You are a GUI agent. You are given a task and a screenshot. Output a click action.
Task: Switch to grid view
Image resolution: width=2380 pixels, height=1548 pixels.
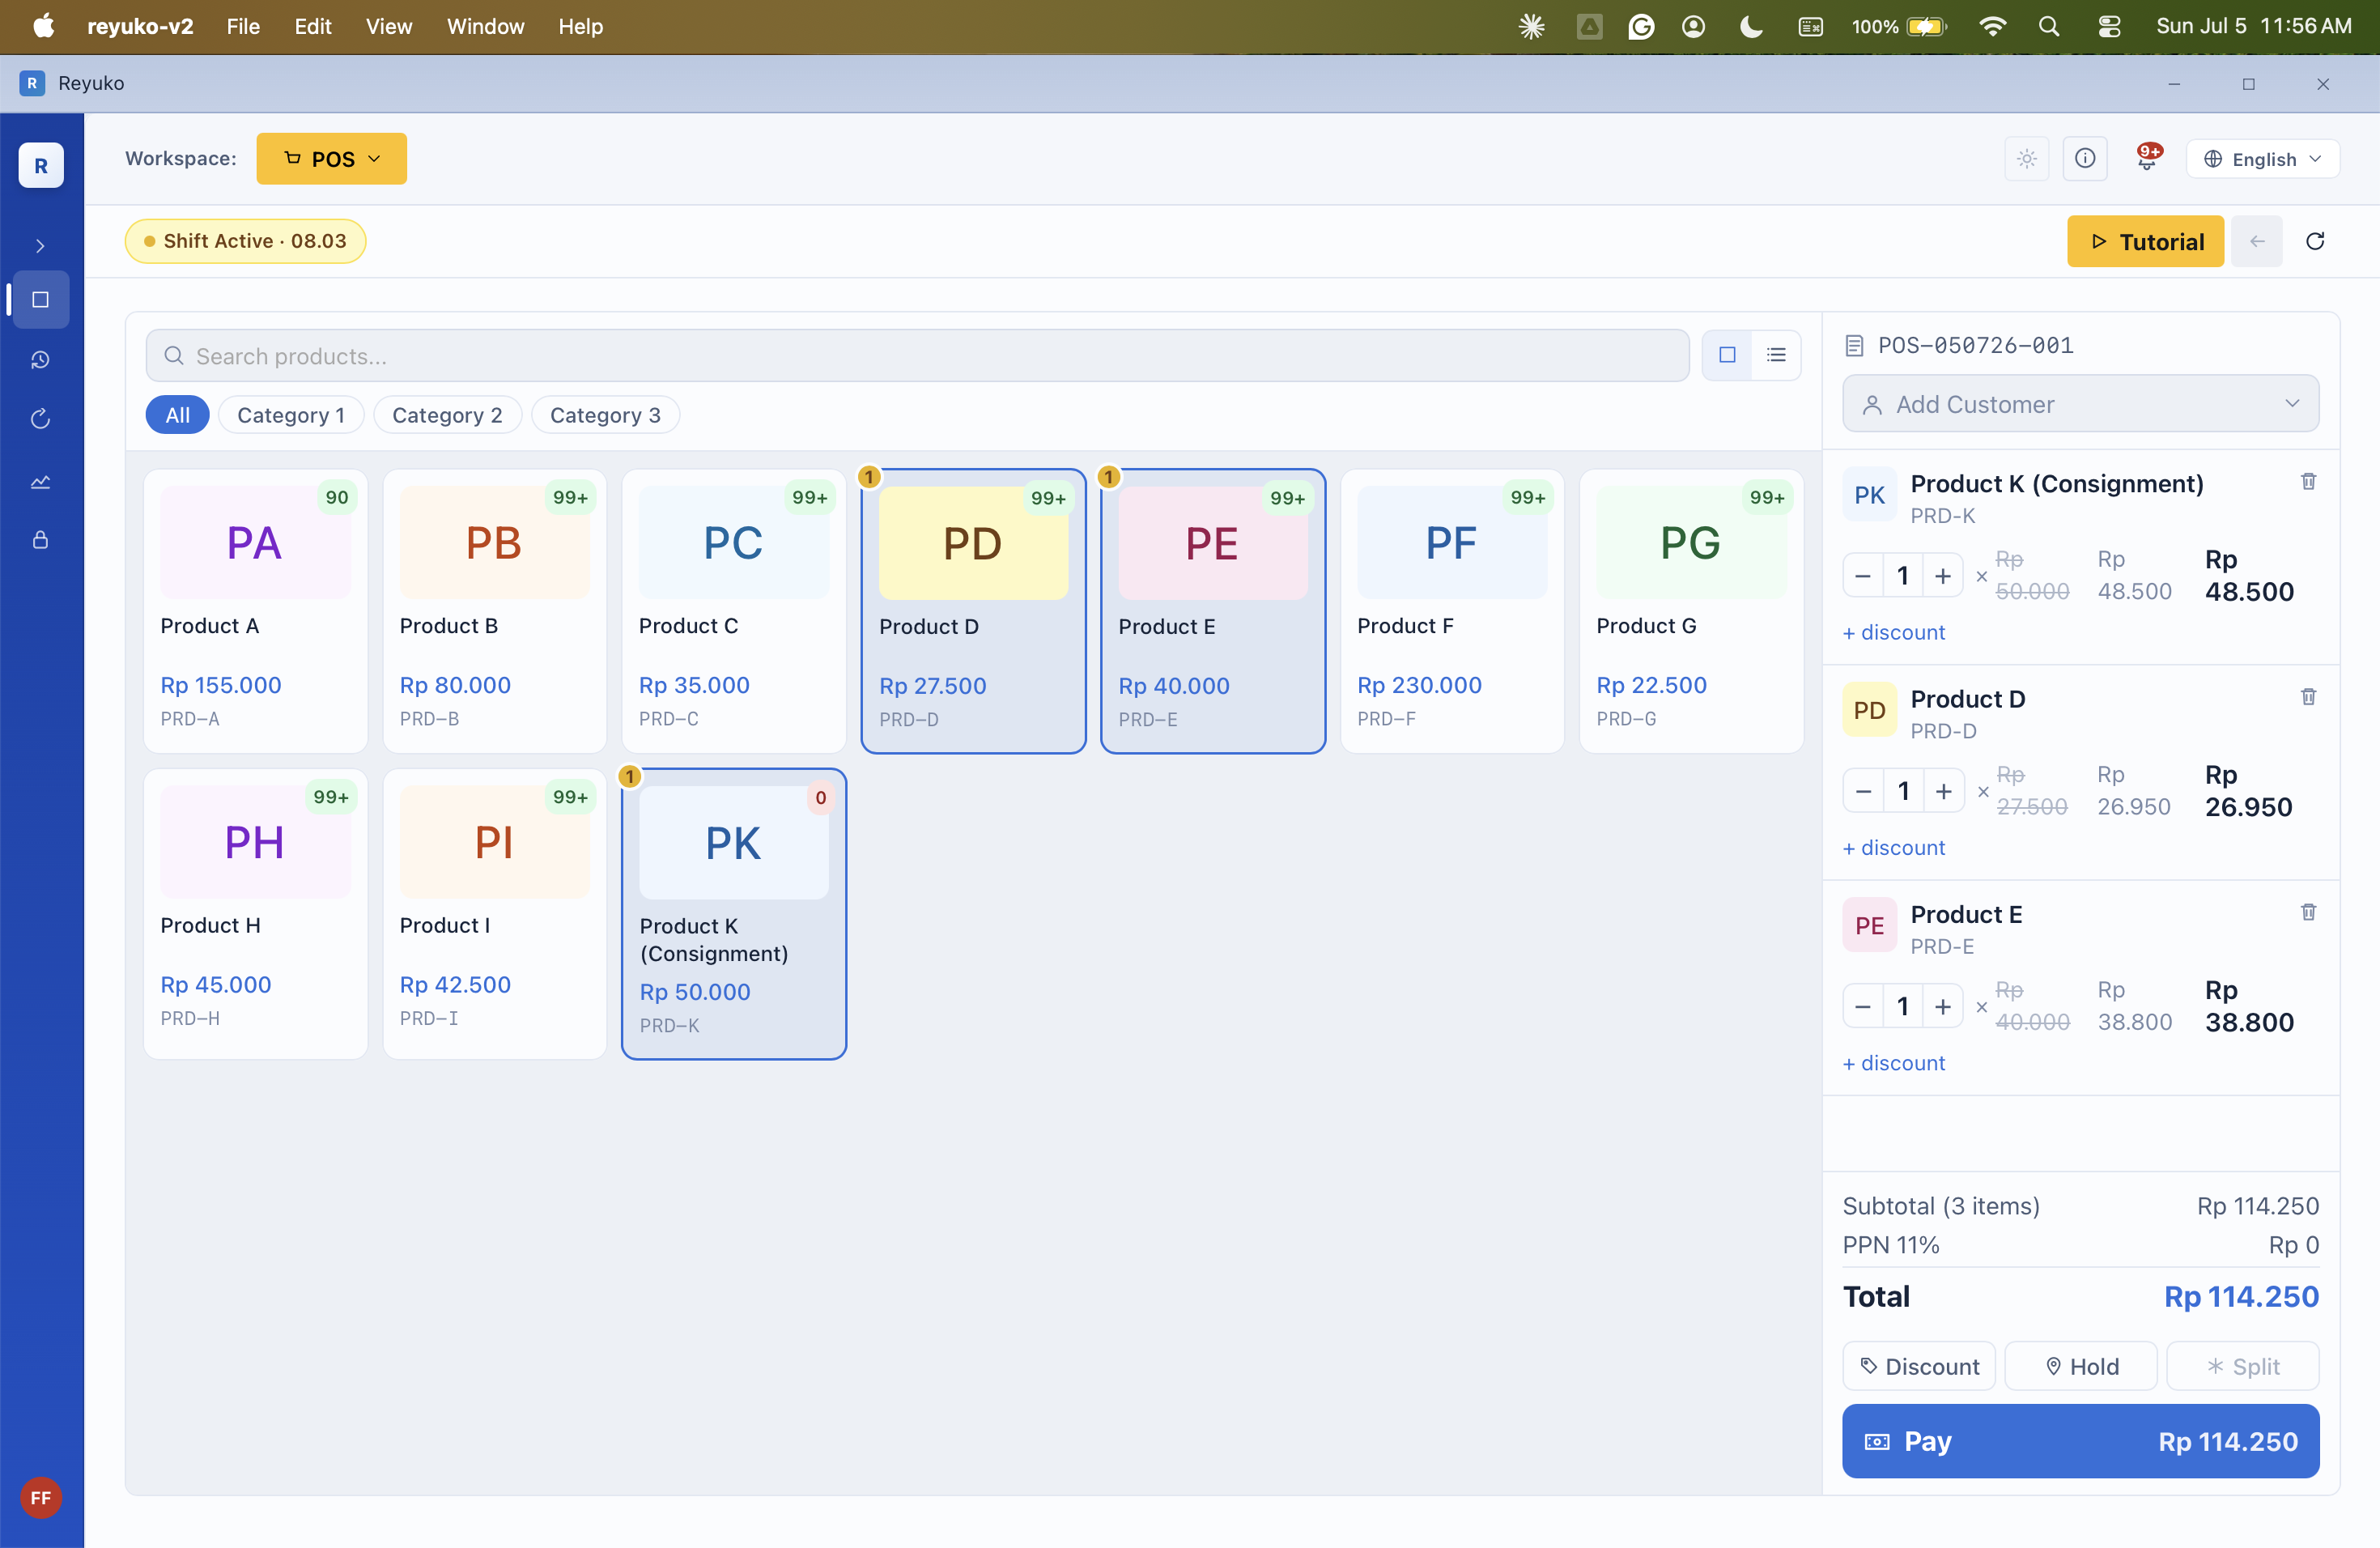pos(1727,355)
